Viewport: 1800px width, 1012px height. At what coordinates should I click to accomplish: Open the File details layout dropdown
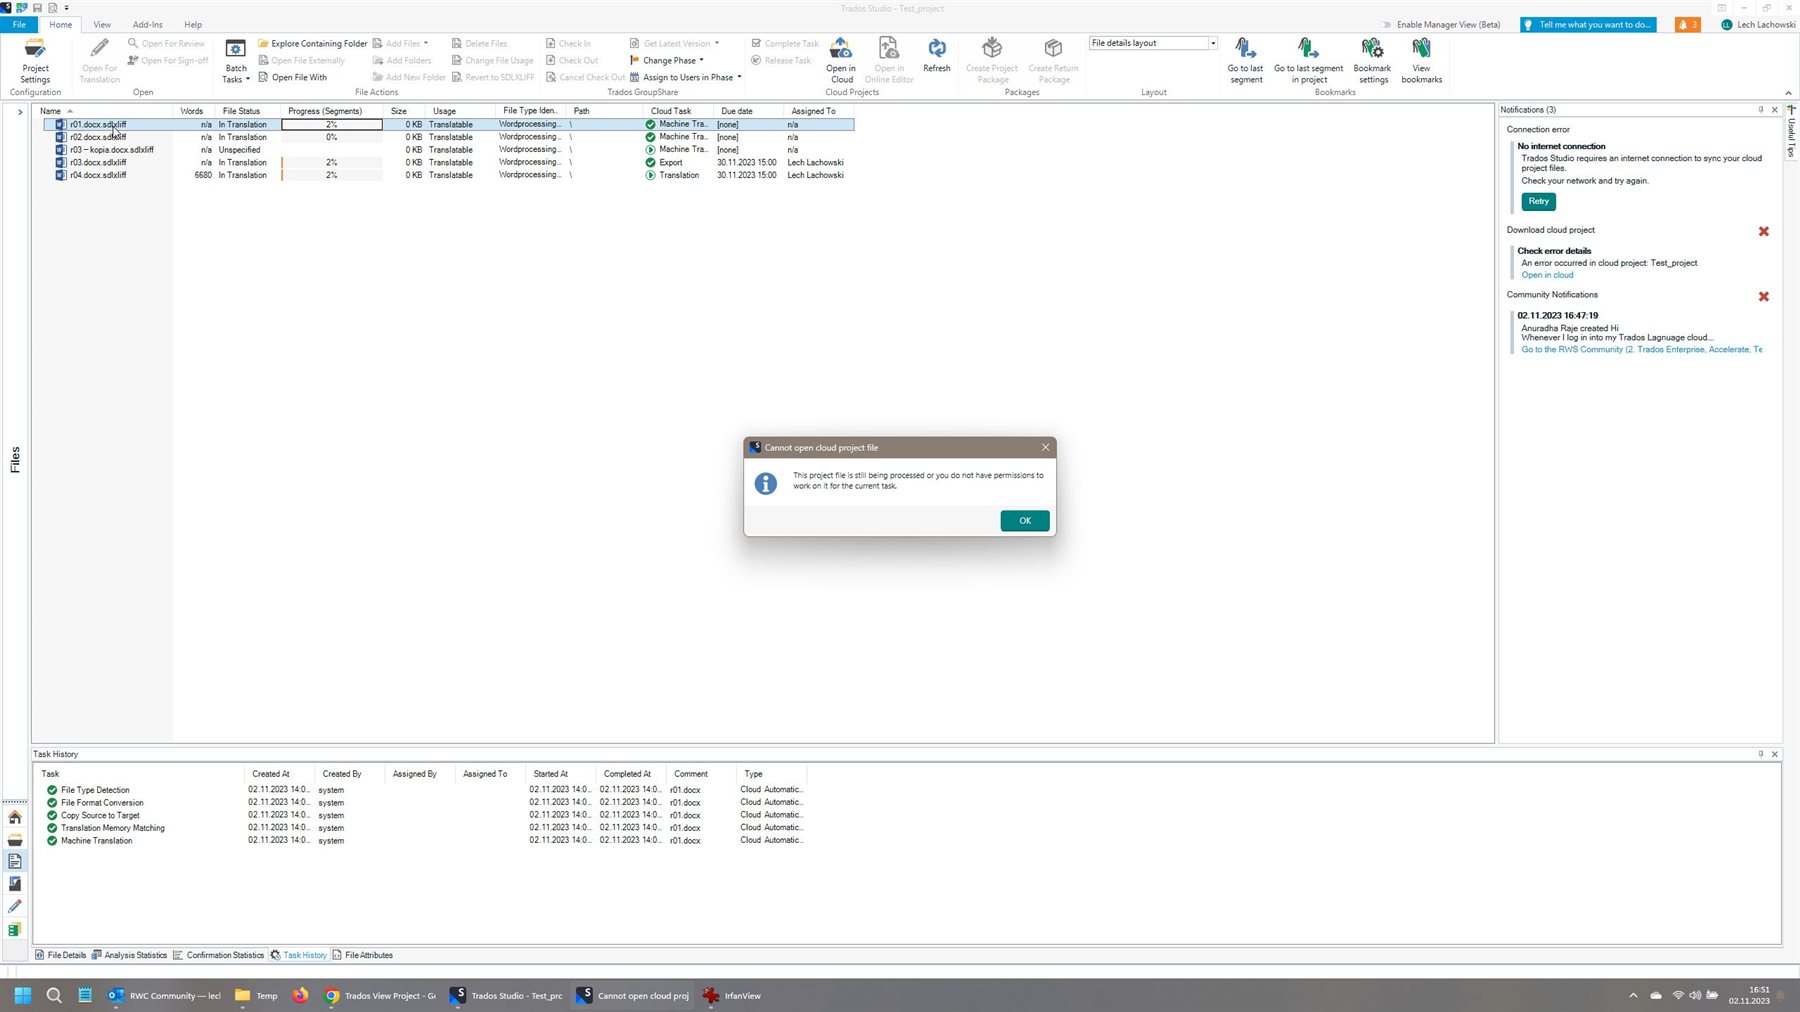pos(1212,43)
